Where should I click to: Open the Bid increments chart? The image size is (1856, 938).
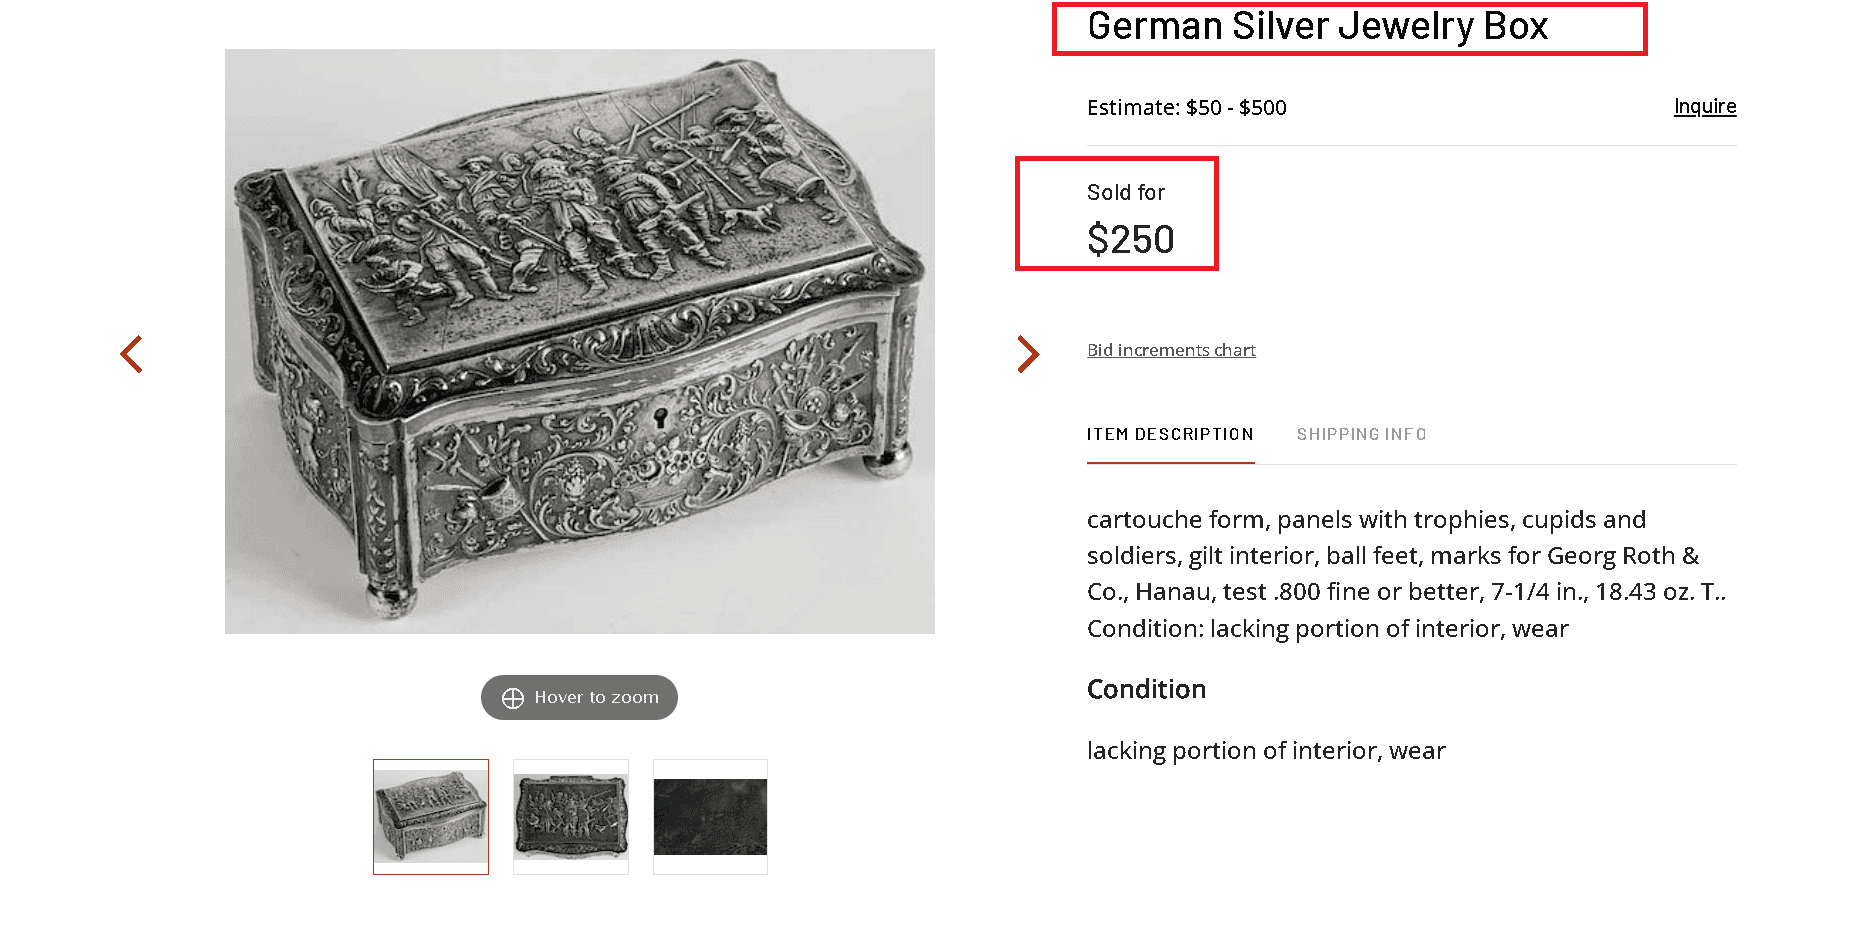[1171, 349]
